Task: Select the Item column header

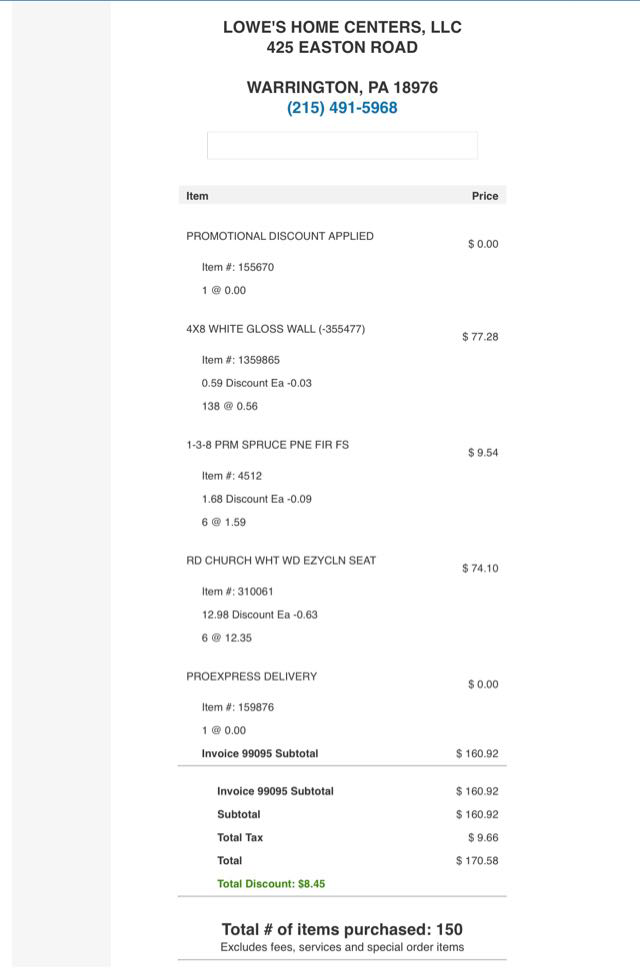Action: (x=197, y=196)
